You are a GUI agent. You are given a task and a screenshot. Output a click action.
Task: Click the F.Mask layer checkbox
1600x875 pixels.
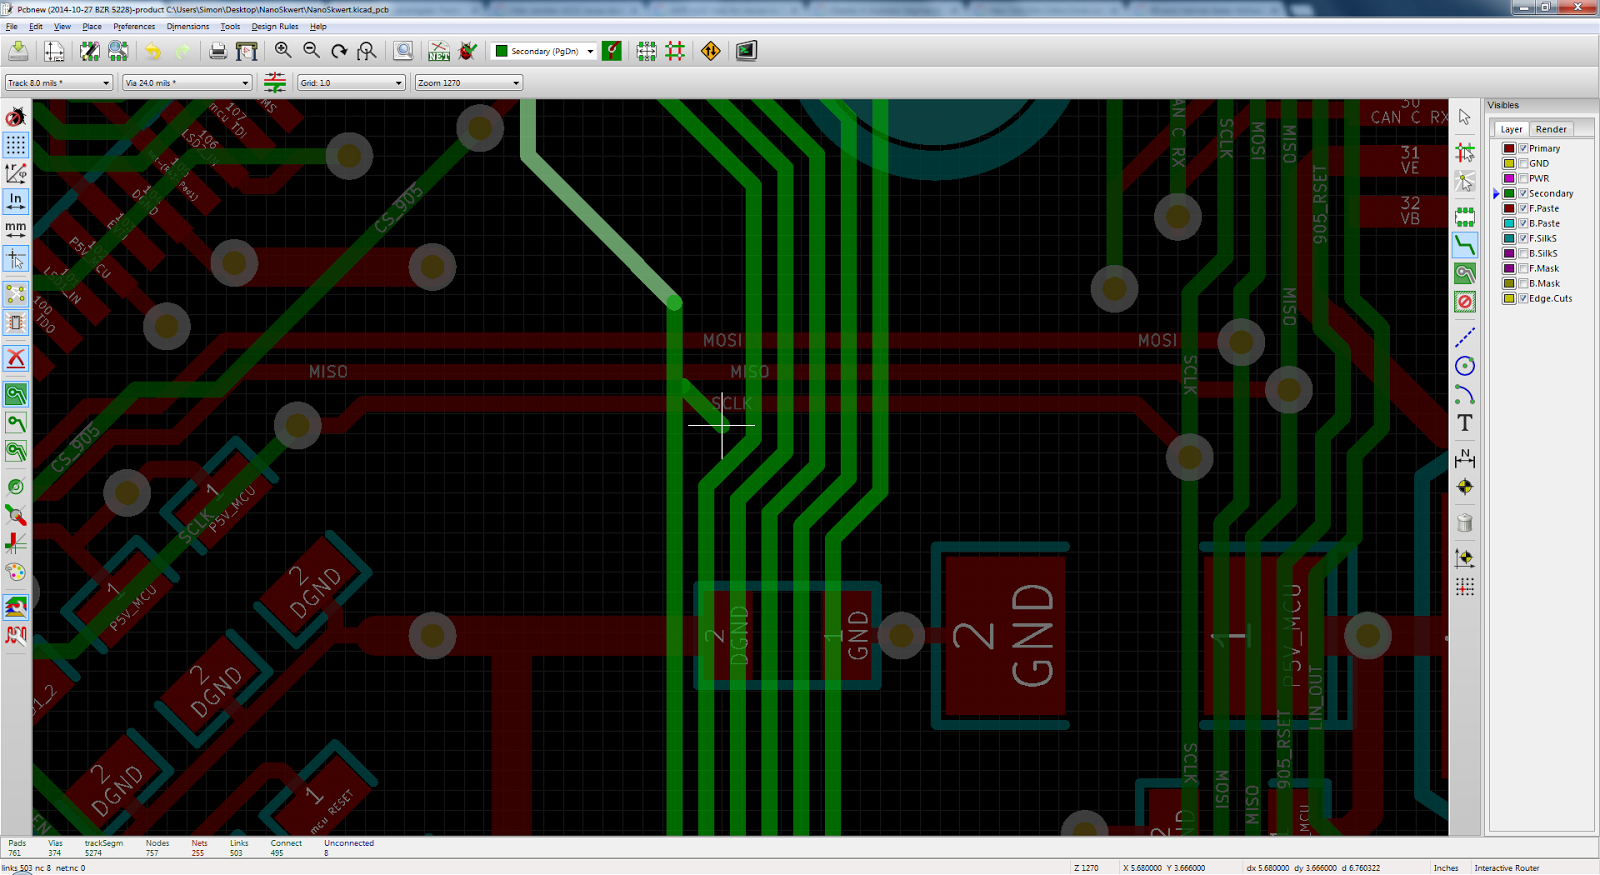point(1523,268)
